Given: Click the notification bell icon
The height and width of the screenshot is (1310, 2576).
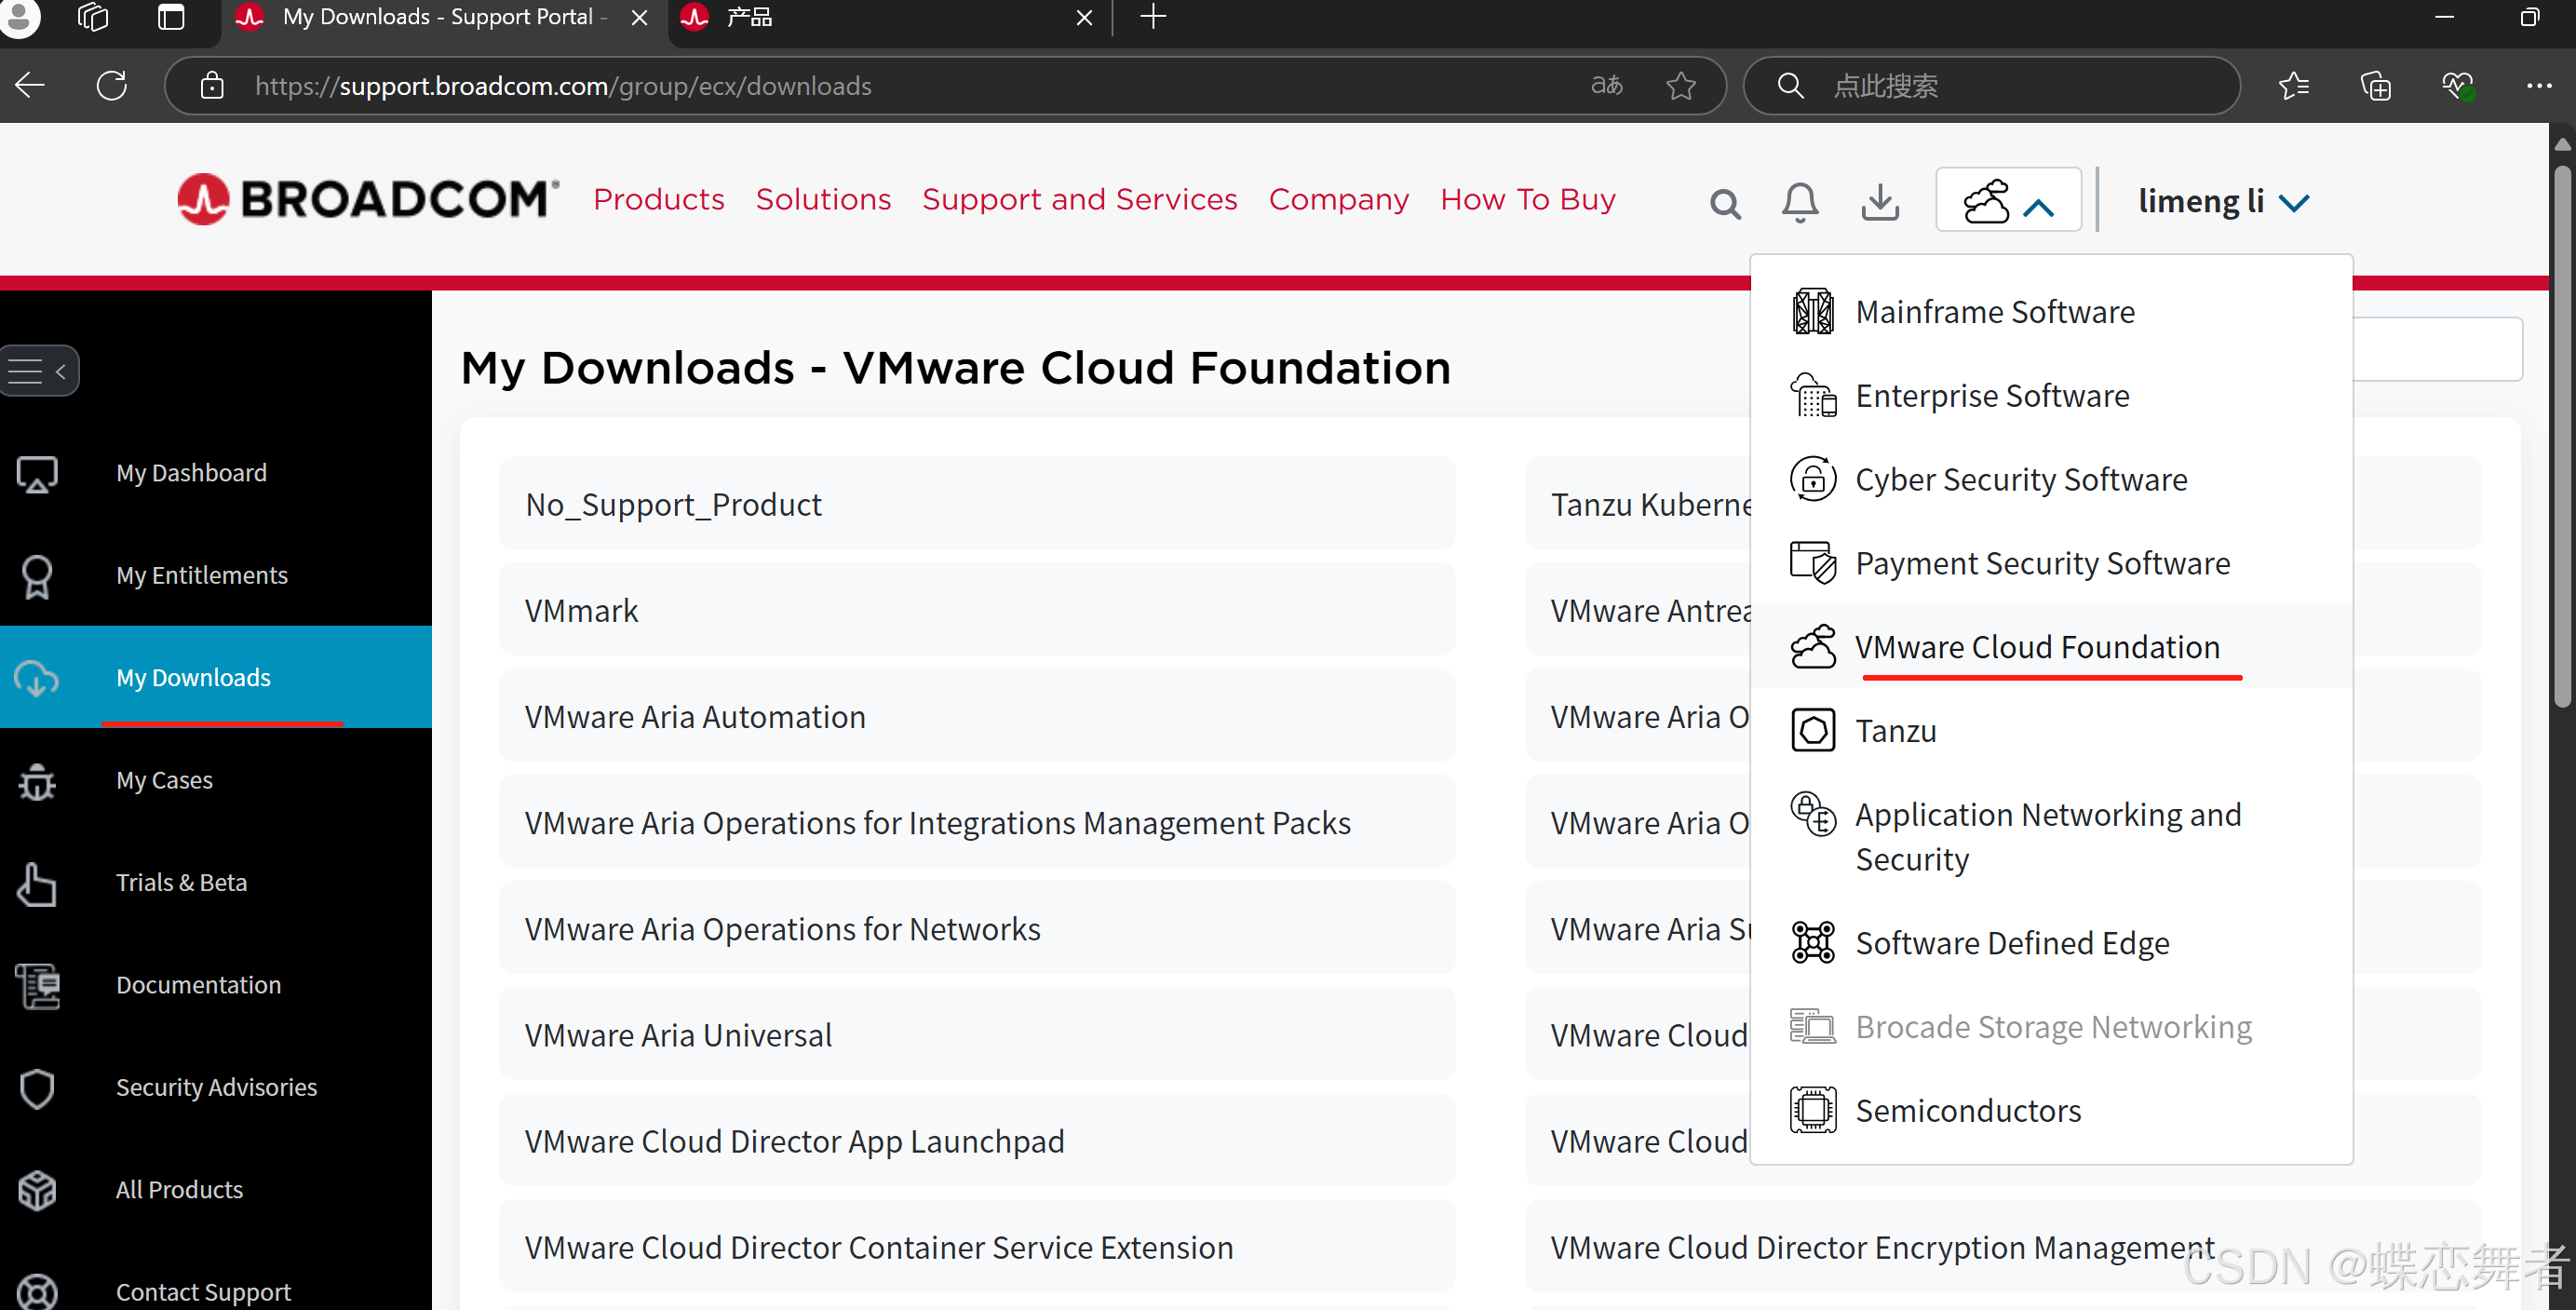Looking at the screenshot, I should (1799, 202).
